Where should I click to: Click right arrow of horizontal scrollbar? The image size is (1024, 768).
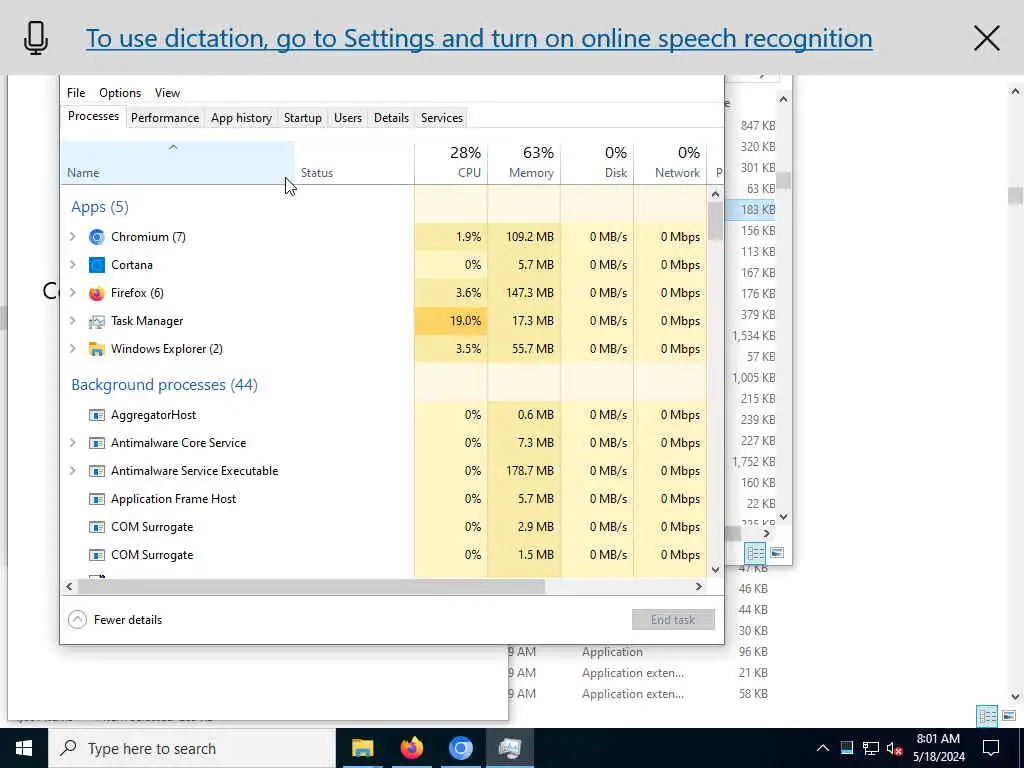[x=699, y=586]
